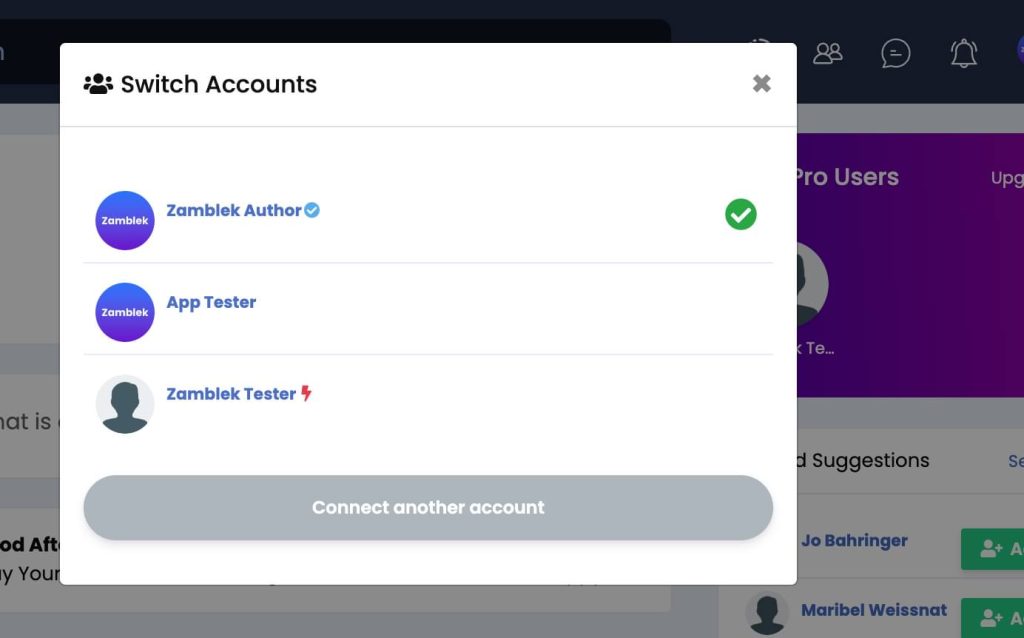Open the friend requests people icon

point(827,53)
